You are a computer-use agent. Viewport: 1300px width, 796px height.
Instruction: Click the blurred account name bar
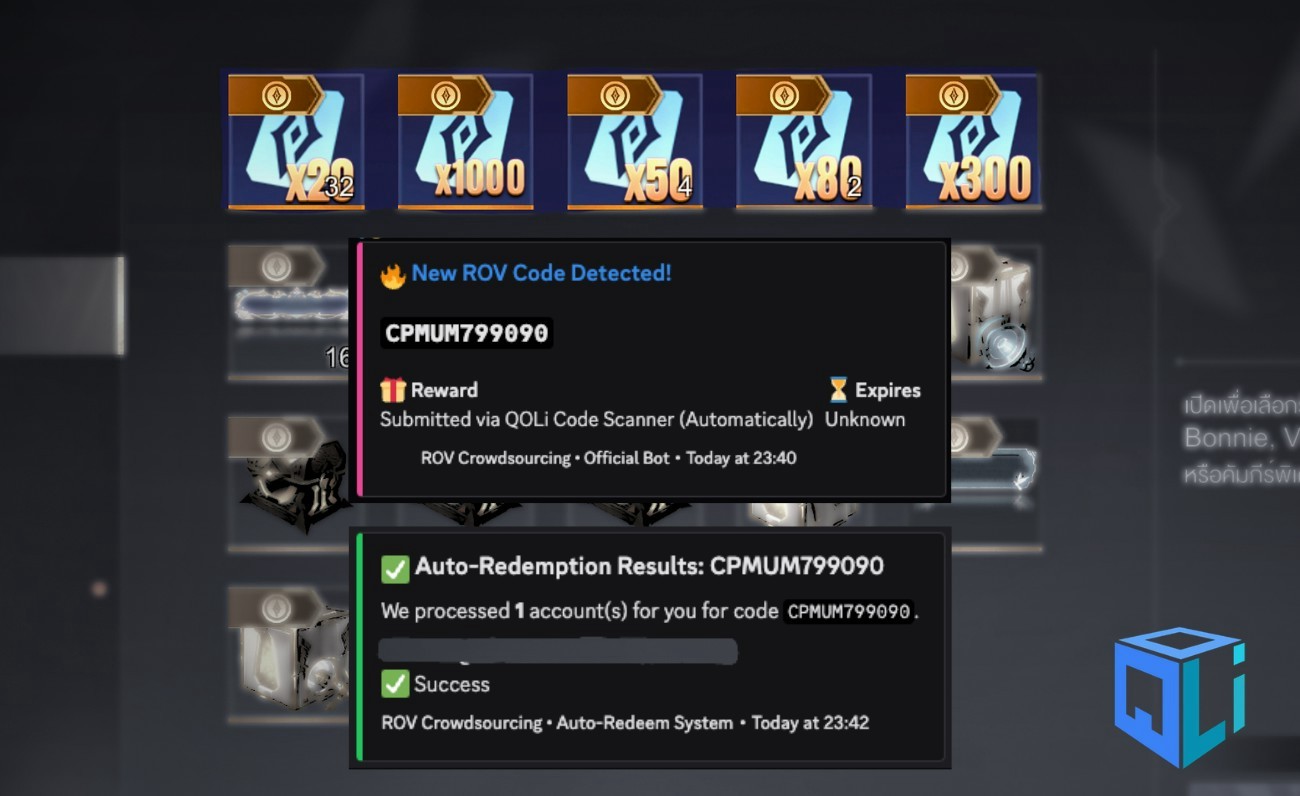click(x=558, y=650)
